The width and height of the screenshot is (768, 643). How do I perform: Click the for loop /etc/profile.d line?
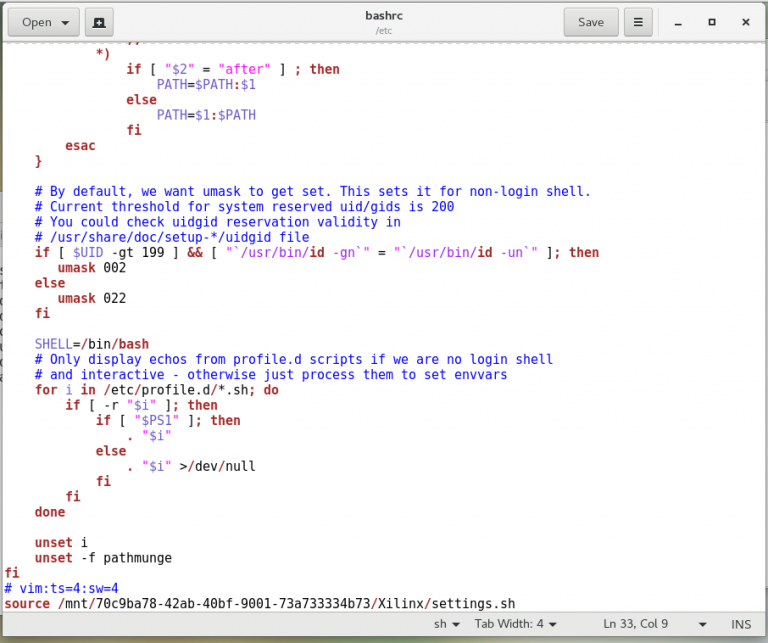pos(156,390)
